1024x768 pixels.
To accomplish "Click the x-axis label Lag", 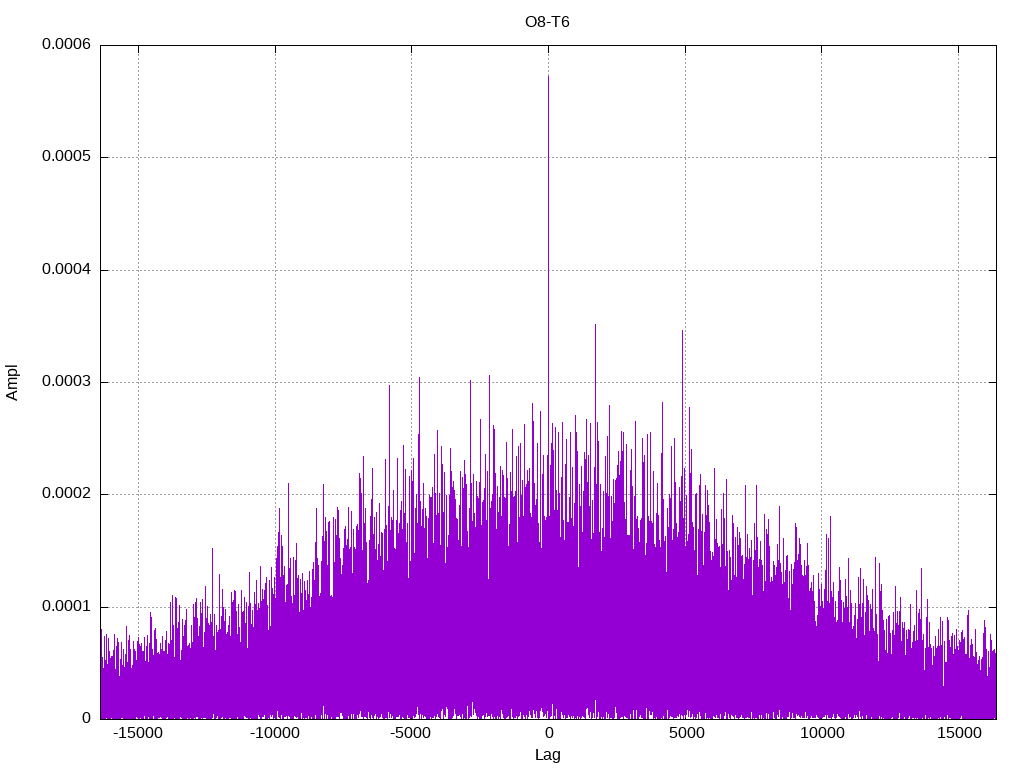I will (x=547, y=755).
